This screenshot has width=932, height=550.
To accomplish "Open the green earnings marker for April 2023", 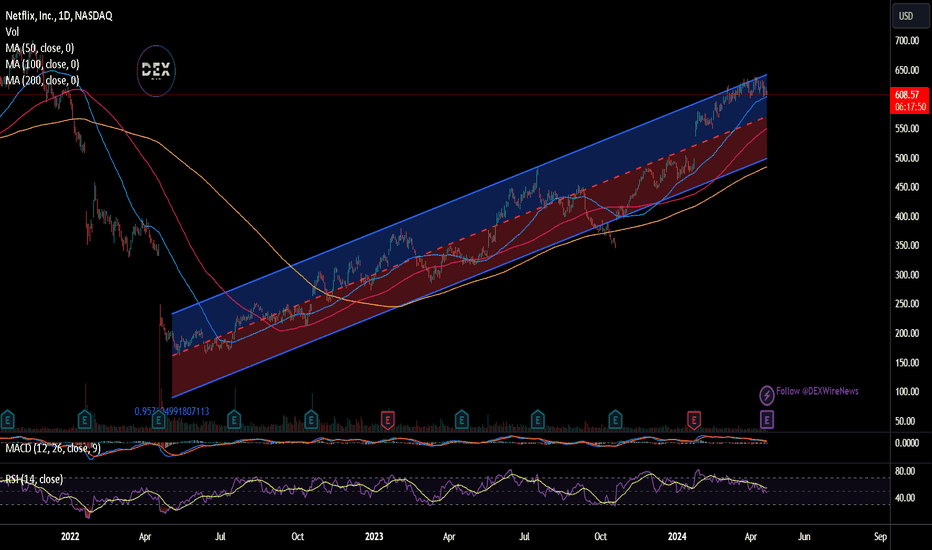I will coord(461,420).
